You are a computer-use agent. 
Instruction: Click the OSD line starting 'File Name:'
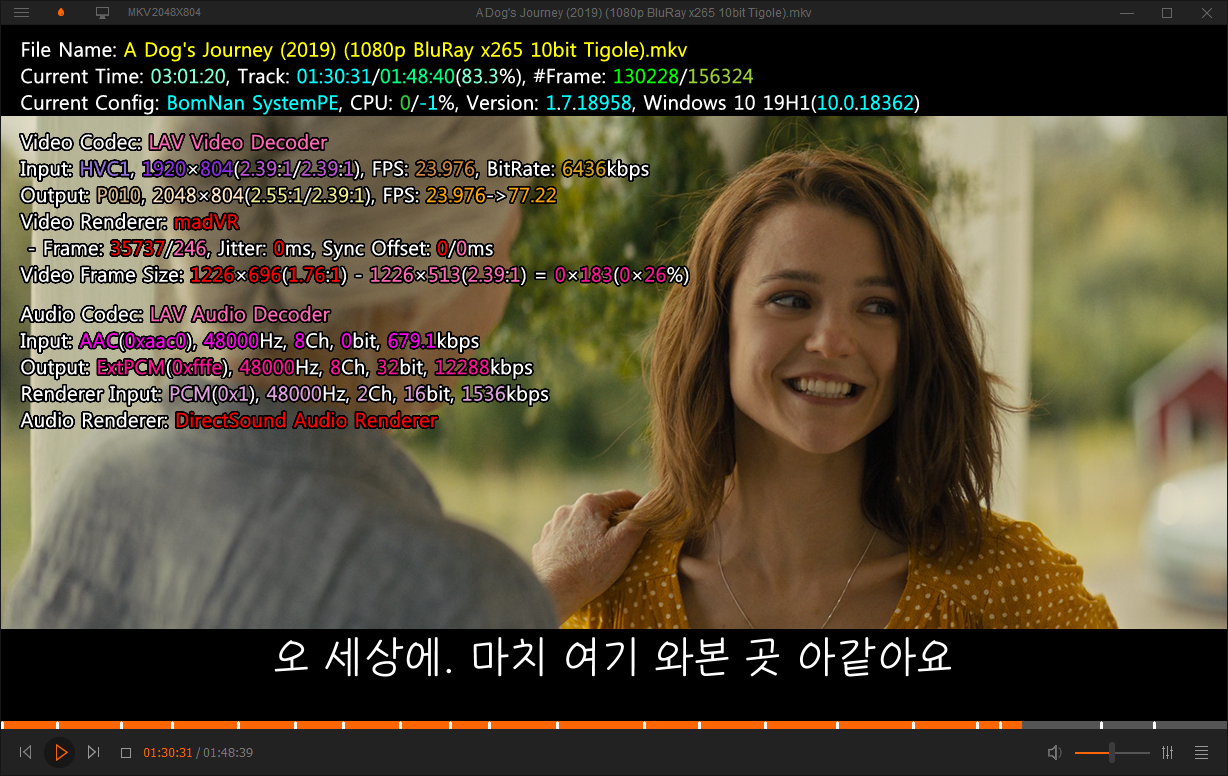354,50
